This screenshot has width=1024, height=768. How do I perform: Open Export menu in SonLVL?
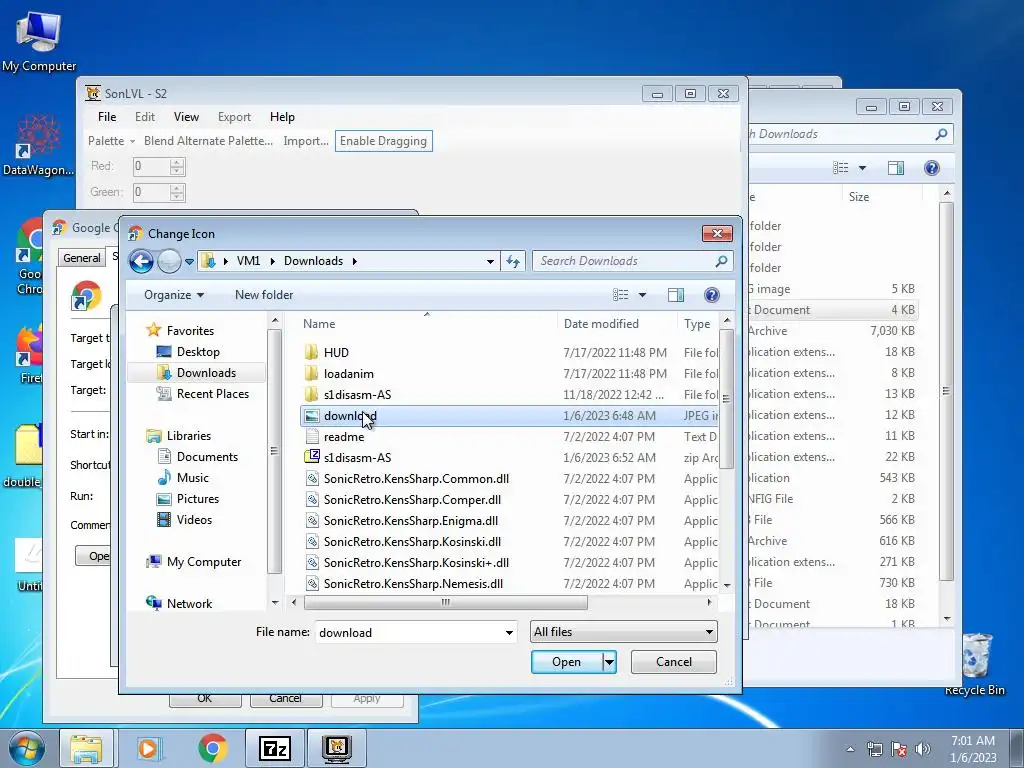[x=234, y=117]
